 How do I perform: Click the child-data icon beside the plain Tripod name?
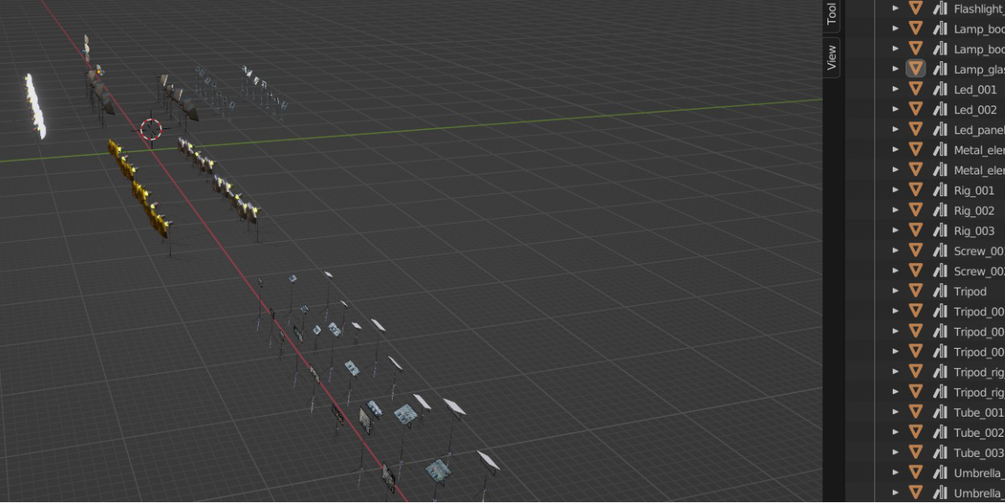[x=940, y=291]
